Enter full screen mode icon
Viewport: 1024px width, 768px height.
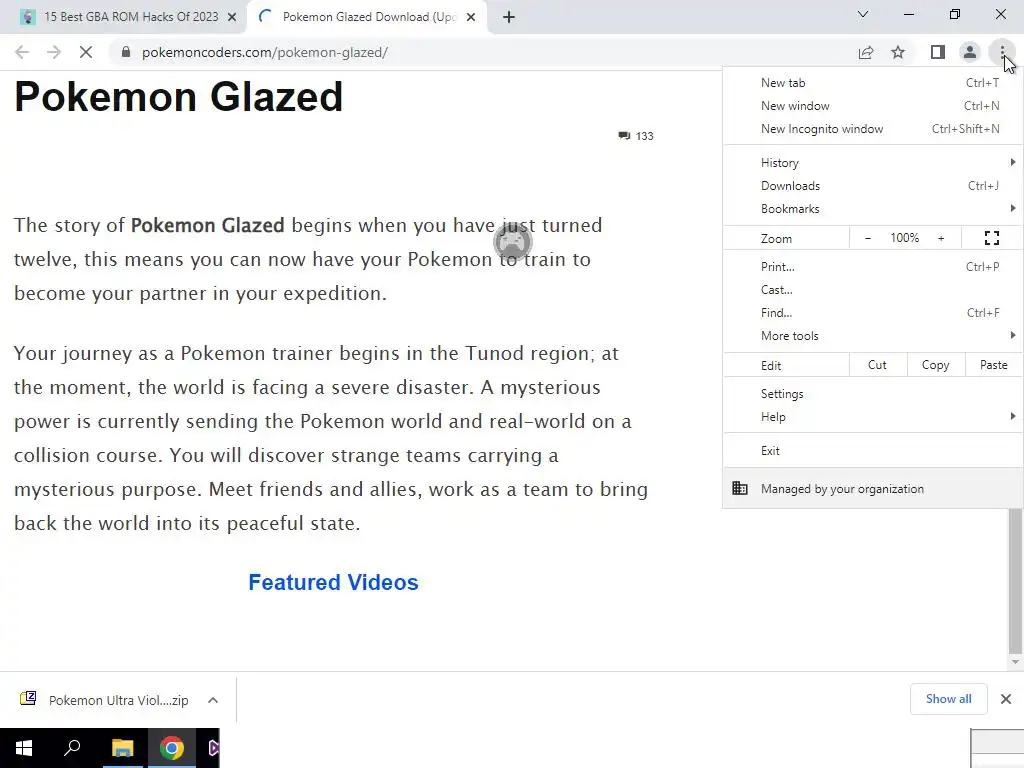pyautogui.click(x=991, y=238)
